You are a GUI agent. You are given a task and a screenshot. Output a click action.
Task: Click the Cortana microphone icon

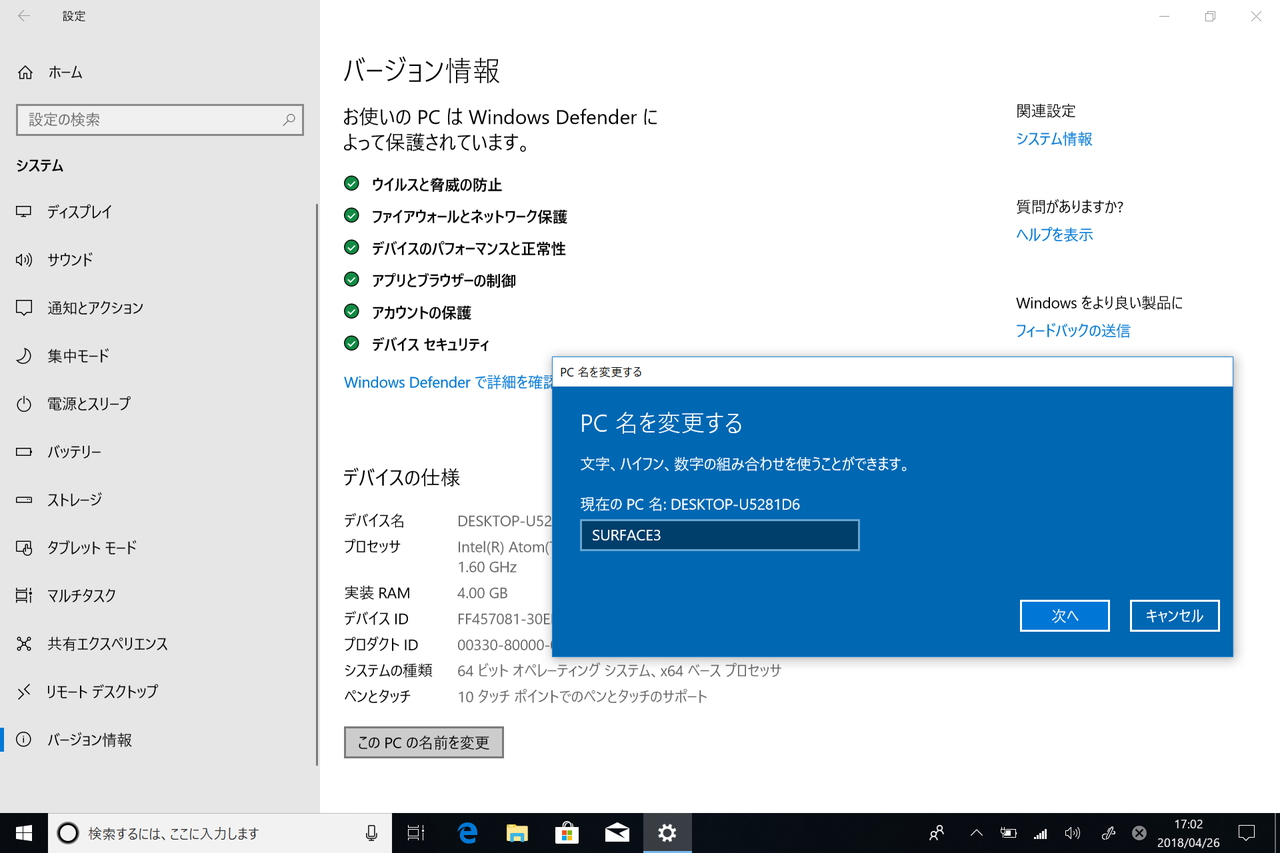(x=372, y=833)
